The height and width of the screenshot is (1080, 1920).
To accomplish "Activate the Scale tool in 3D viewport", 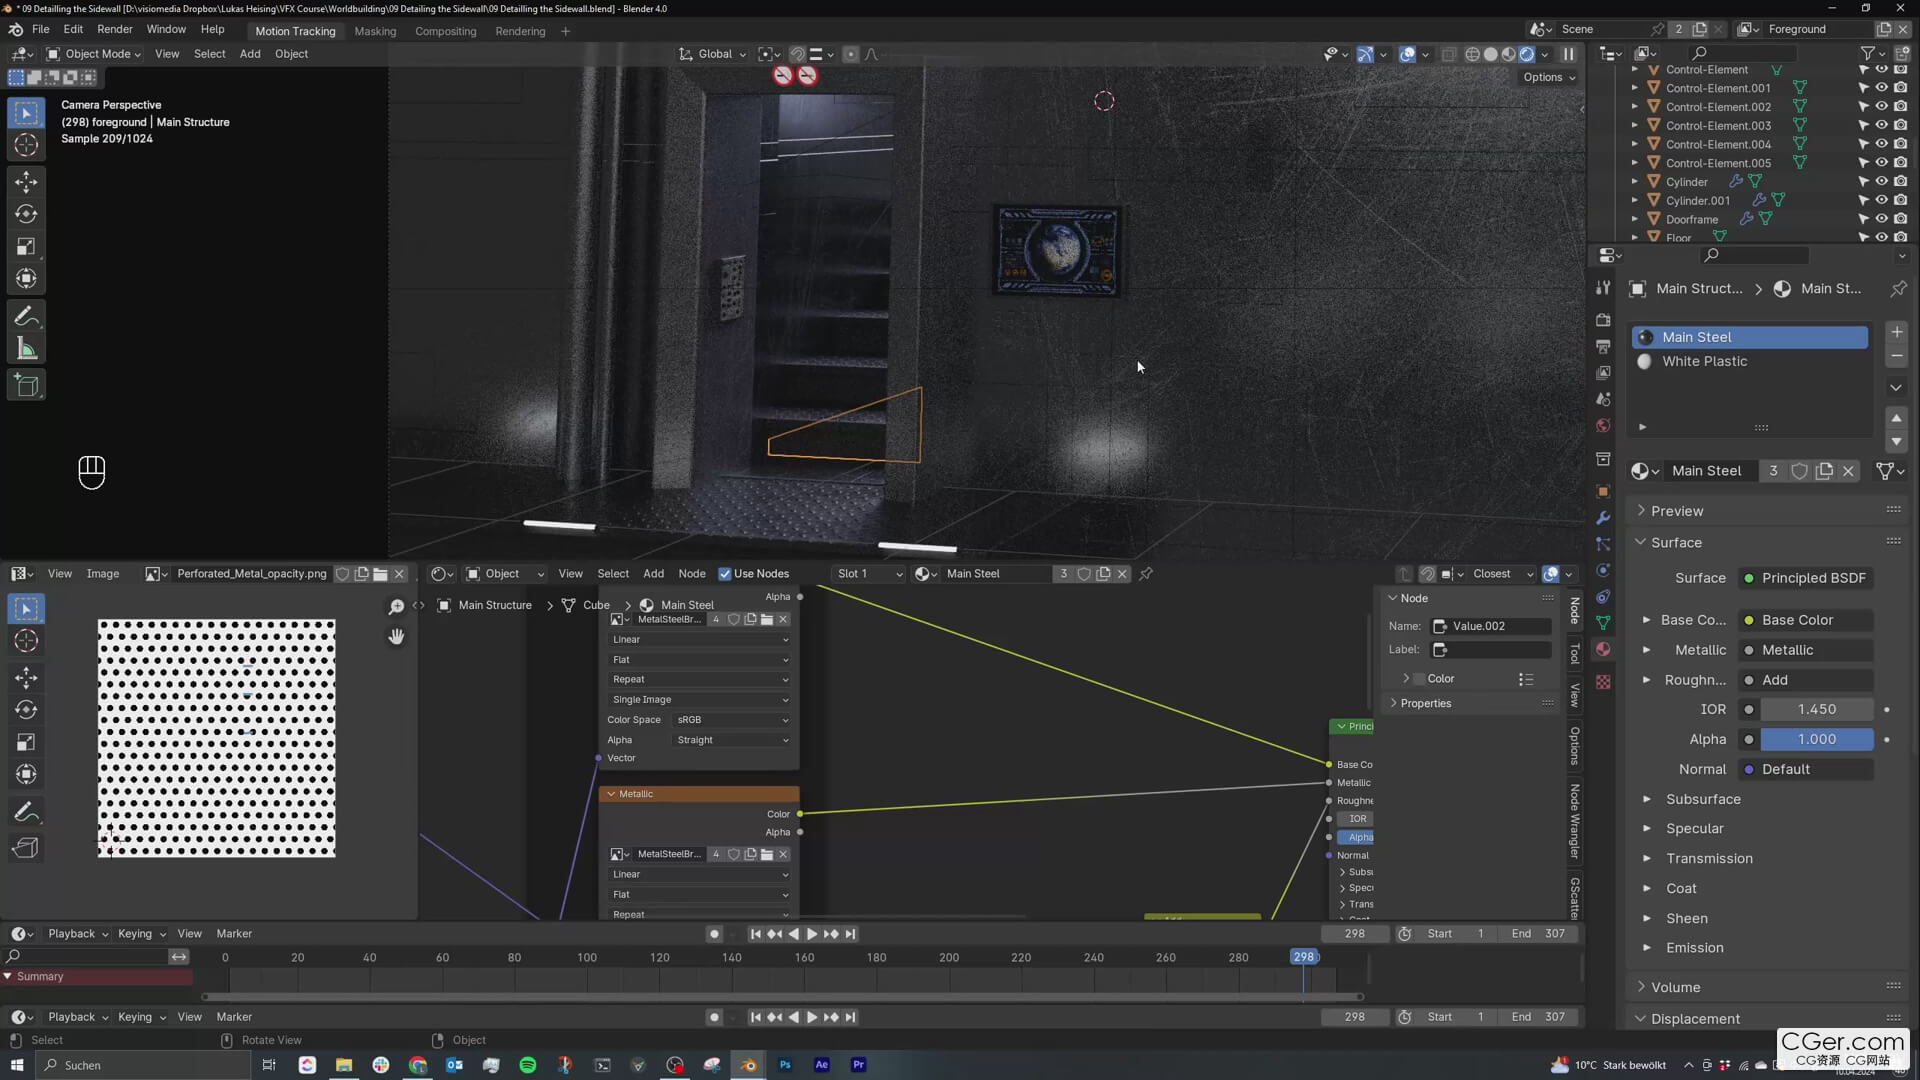I will pyautogui.click(x=26, y=247).
